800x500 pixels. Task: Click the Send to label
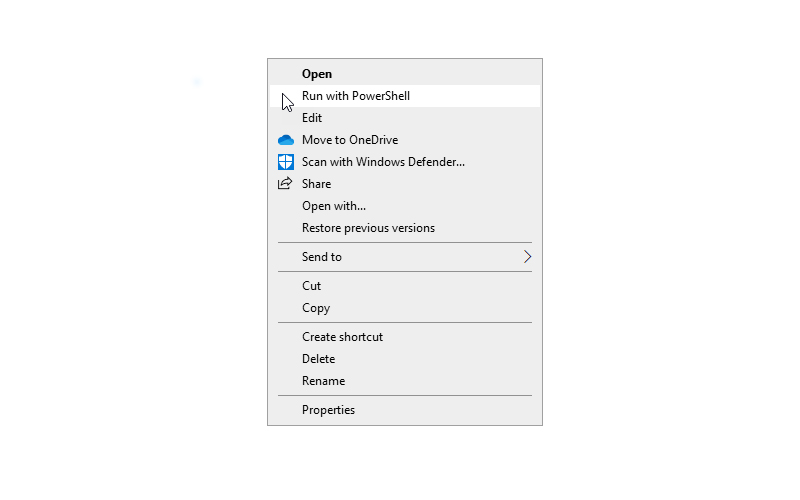(x=322, y=257)
